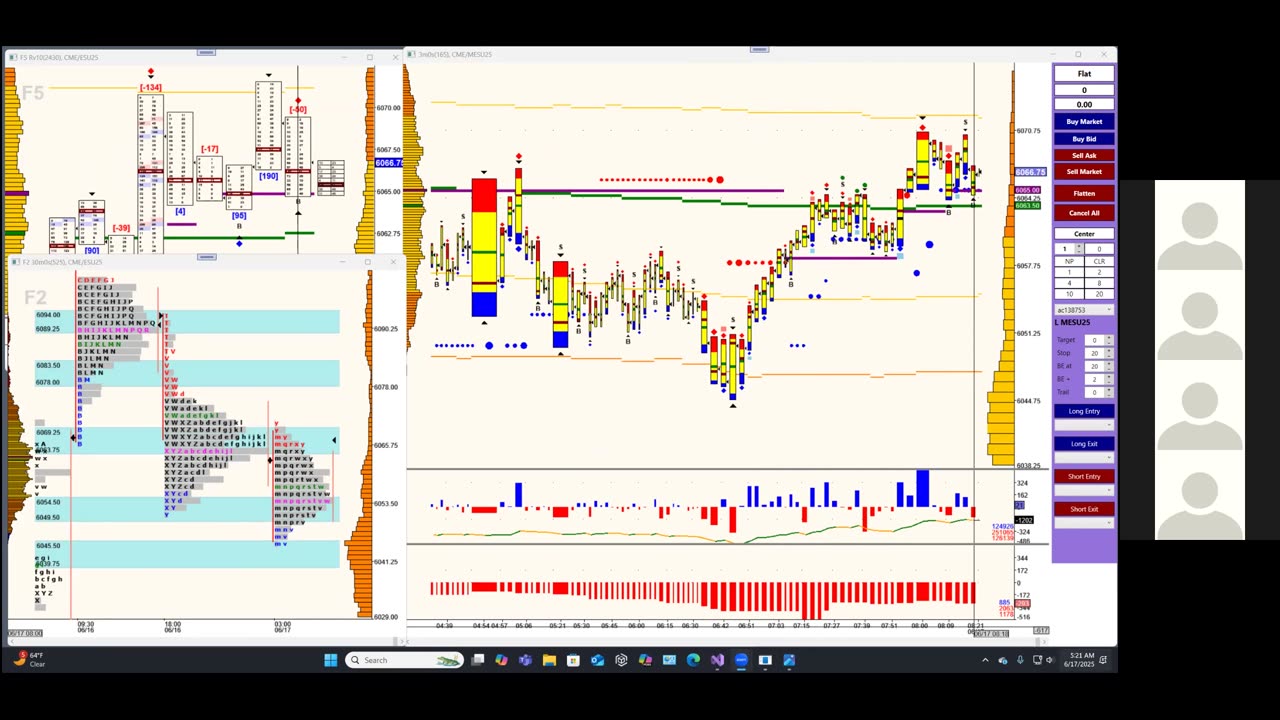Set quantity preset to 20
The image size is (1280, 720).
pos(1099,294)
